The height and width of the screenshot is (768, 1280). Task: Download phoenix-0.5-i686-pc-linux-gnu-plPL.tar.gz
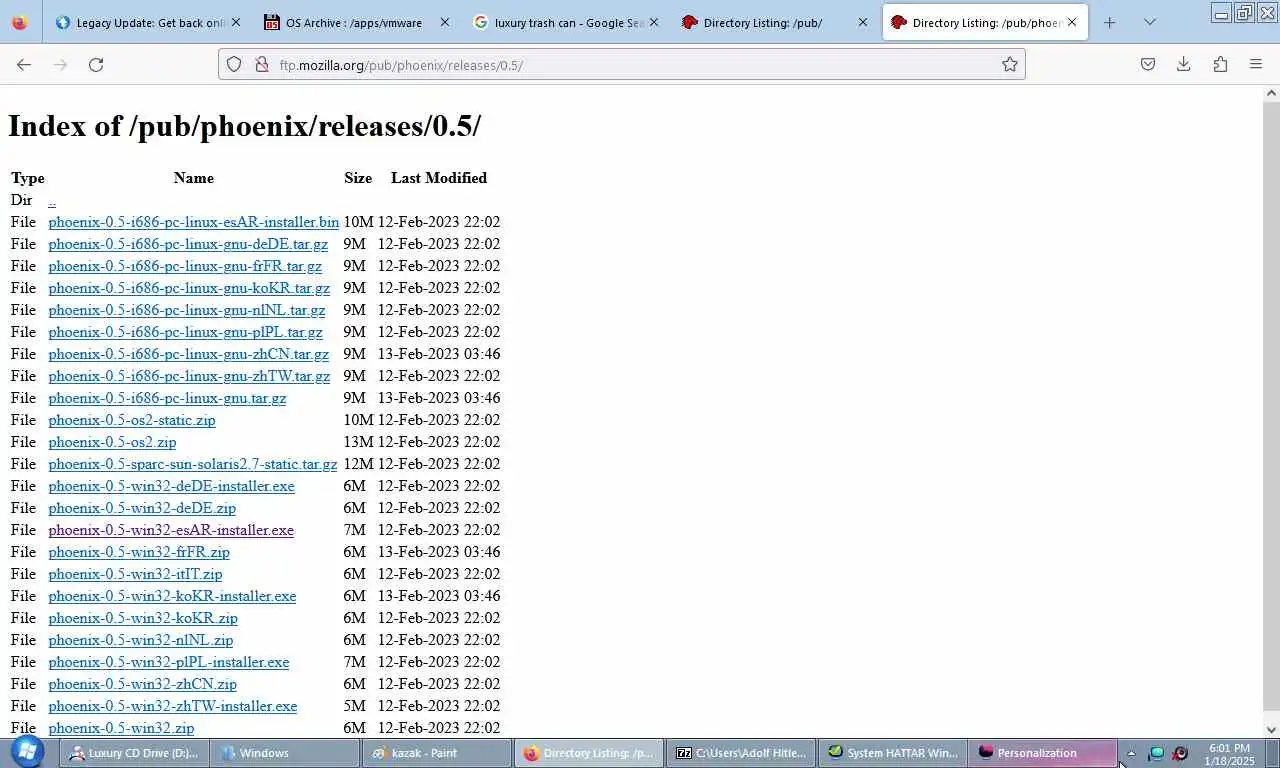(185, 332)
